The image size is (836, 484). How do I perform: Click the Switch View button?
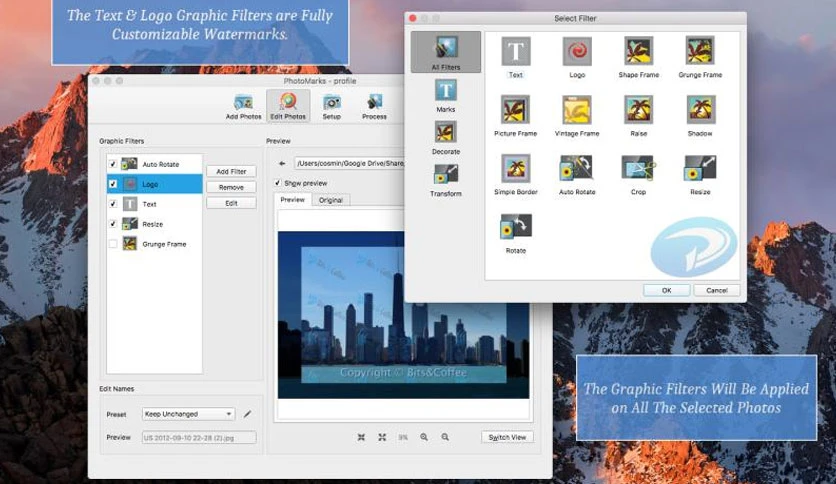click(507, 437)
